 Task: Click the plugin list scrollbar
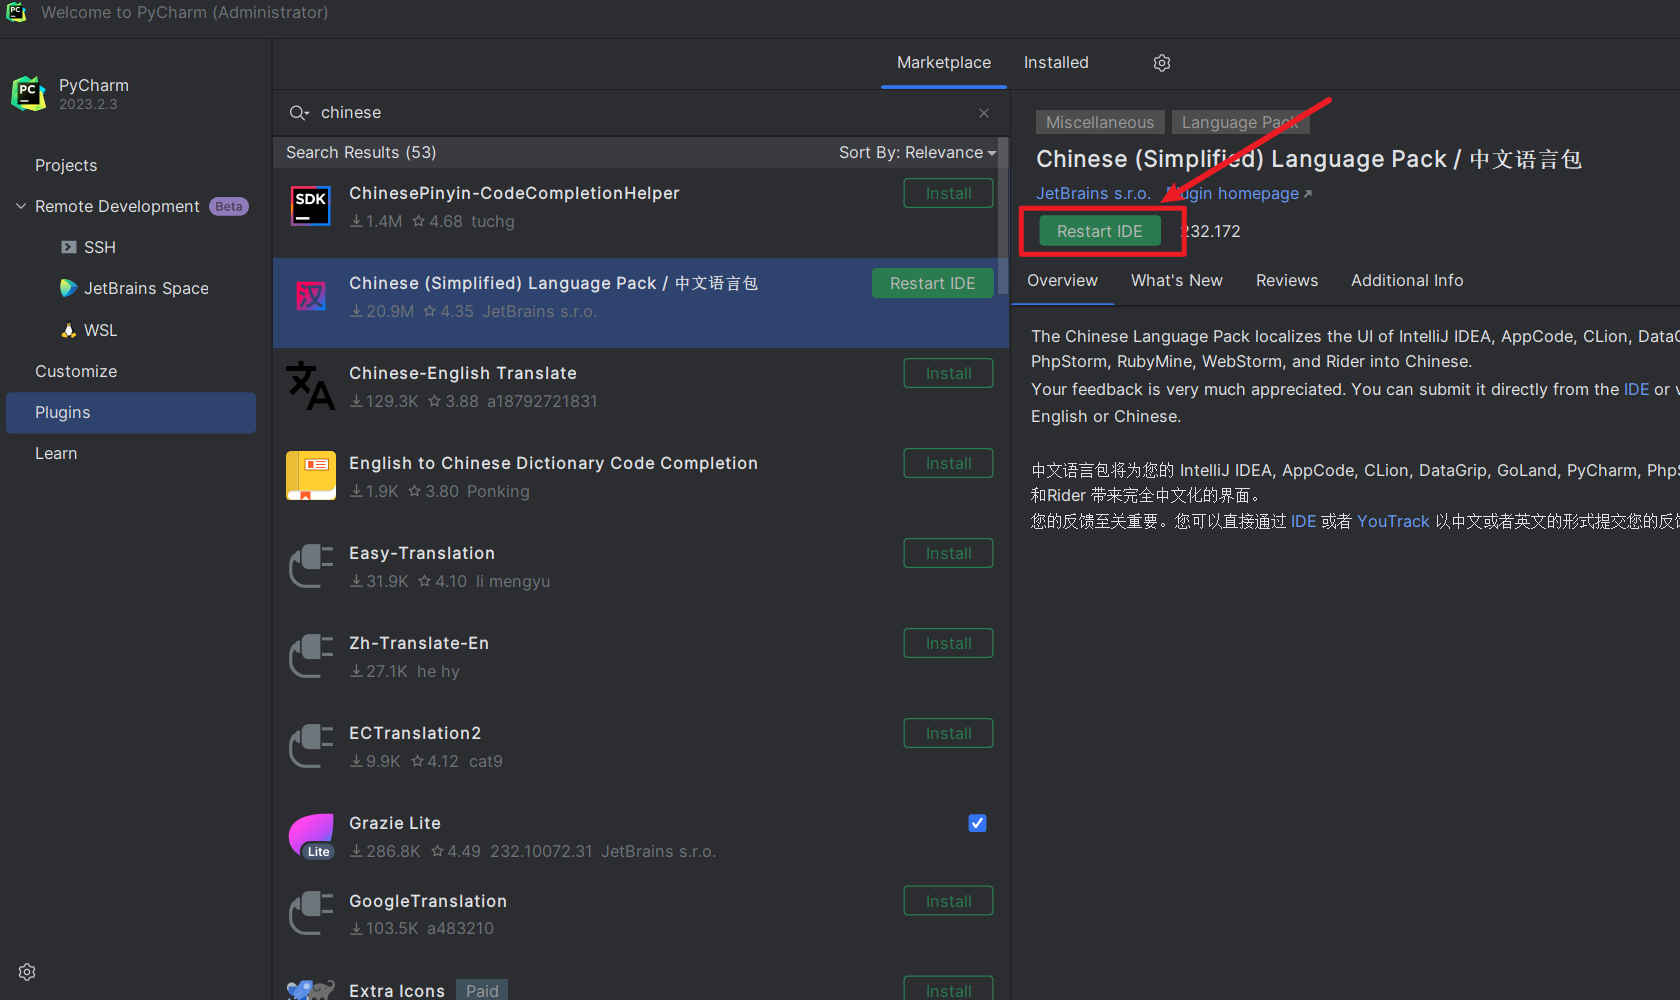(x=1003, y=215)
